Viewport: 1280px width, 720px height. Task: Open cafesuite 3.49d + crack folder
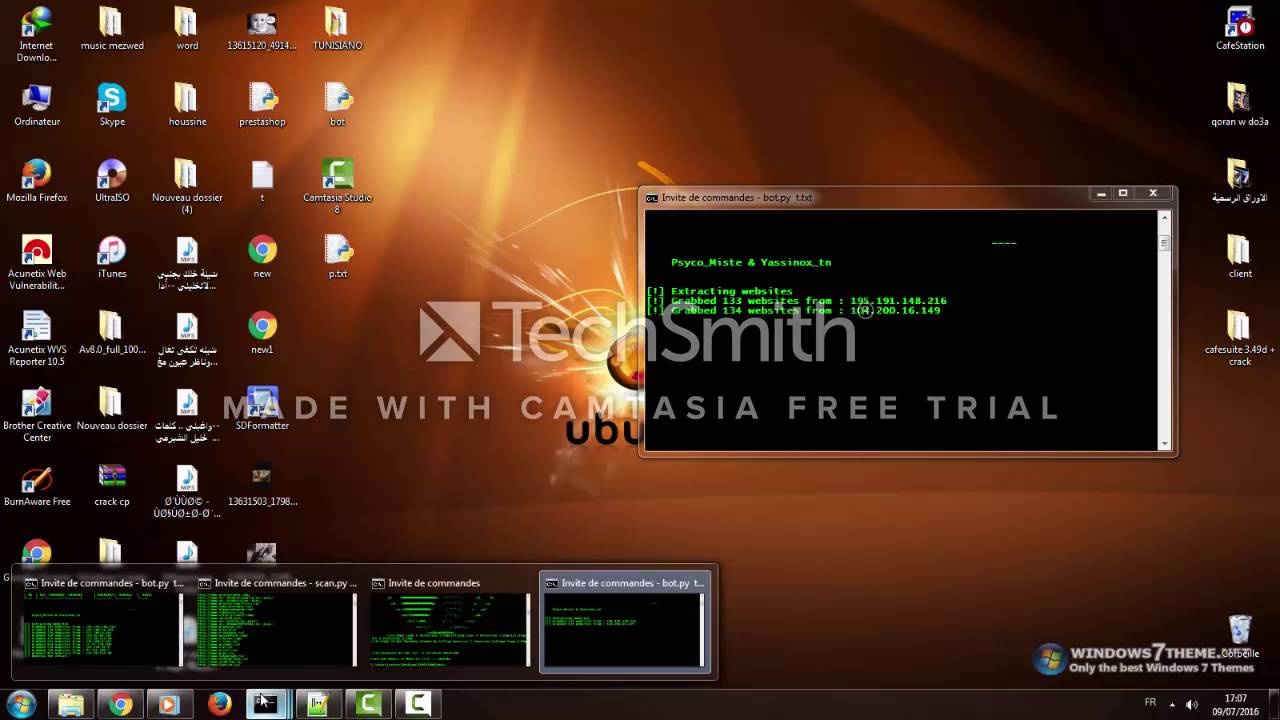[x=1240, y=338]
